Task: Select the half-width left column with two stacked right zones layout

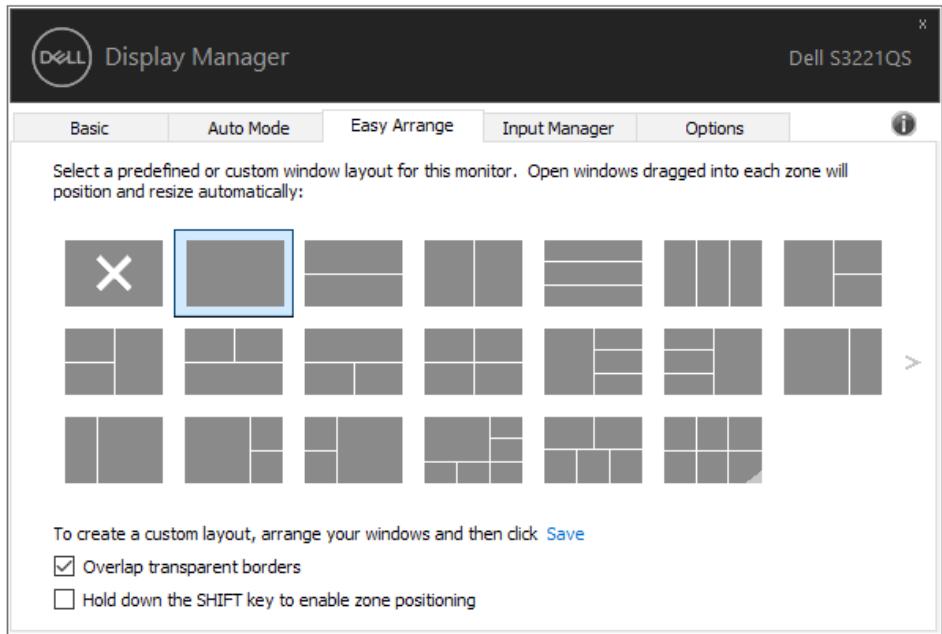Action: pyautogui.click(x=833, y=273)
